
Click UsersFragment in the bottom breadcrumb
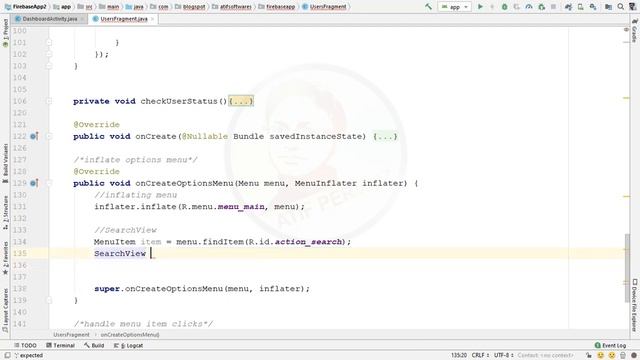click(x=71, y=335)
